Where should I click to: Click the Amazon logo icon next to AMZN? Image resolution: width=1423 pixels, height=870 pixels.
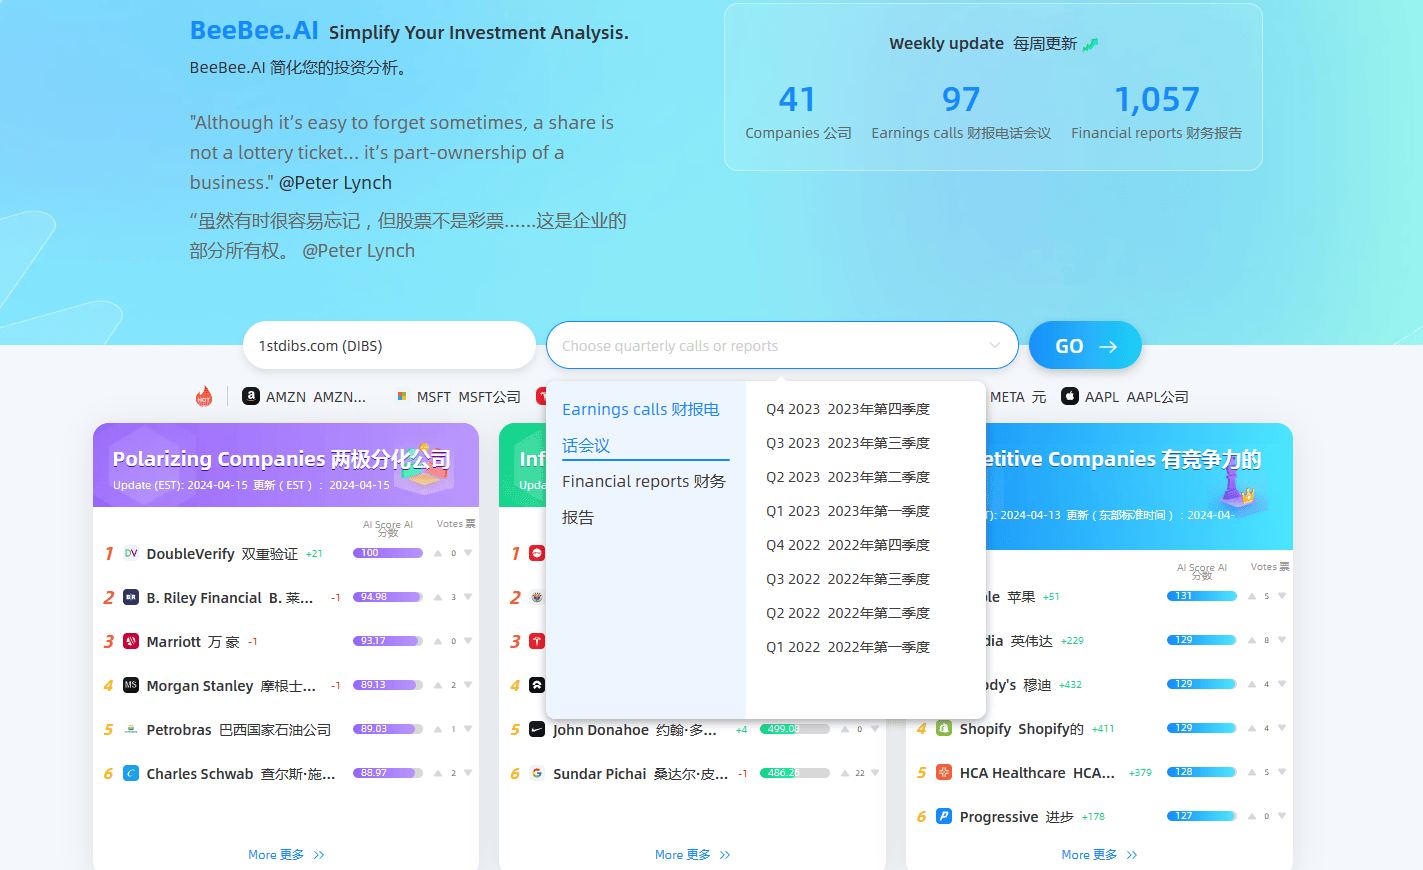click(251, 396)
